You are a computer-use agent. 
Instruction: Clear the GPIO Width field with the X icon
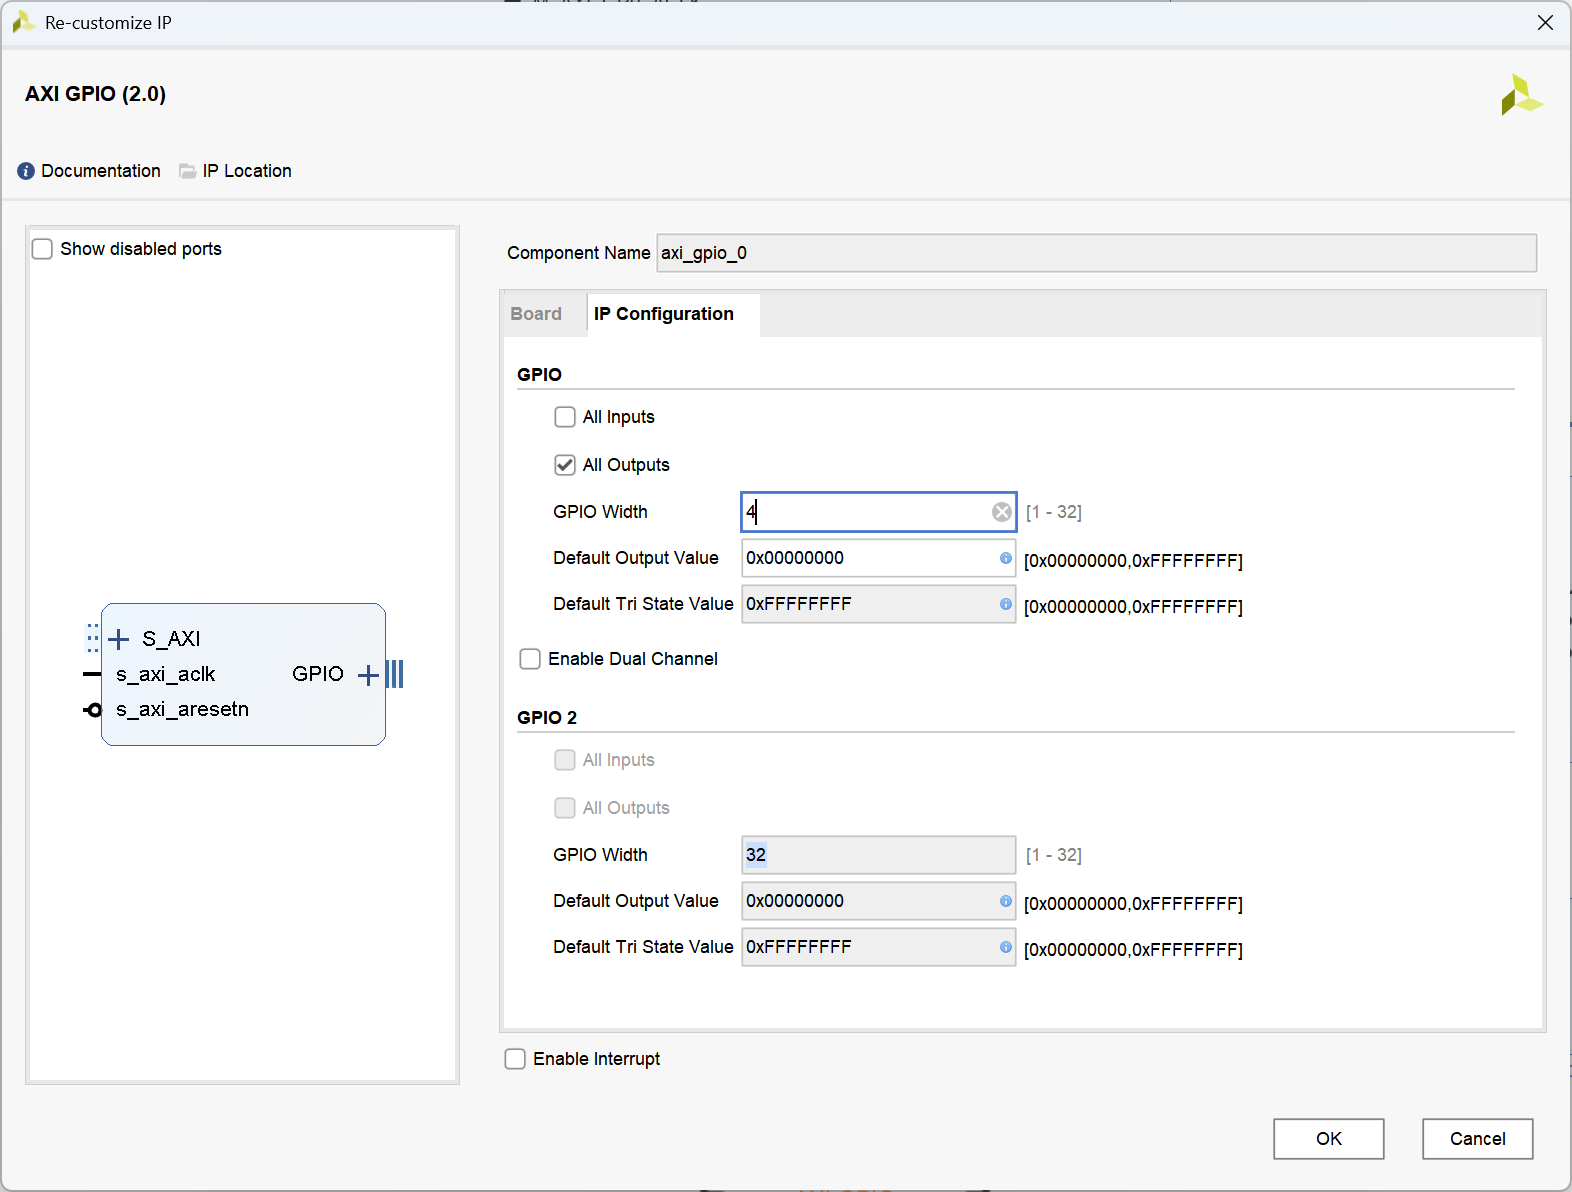click(1001, 512)
